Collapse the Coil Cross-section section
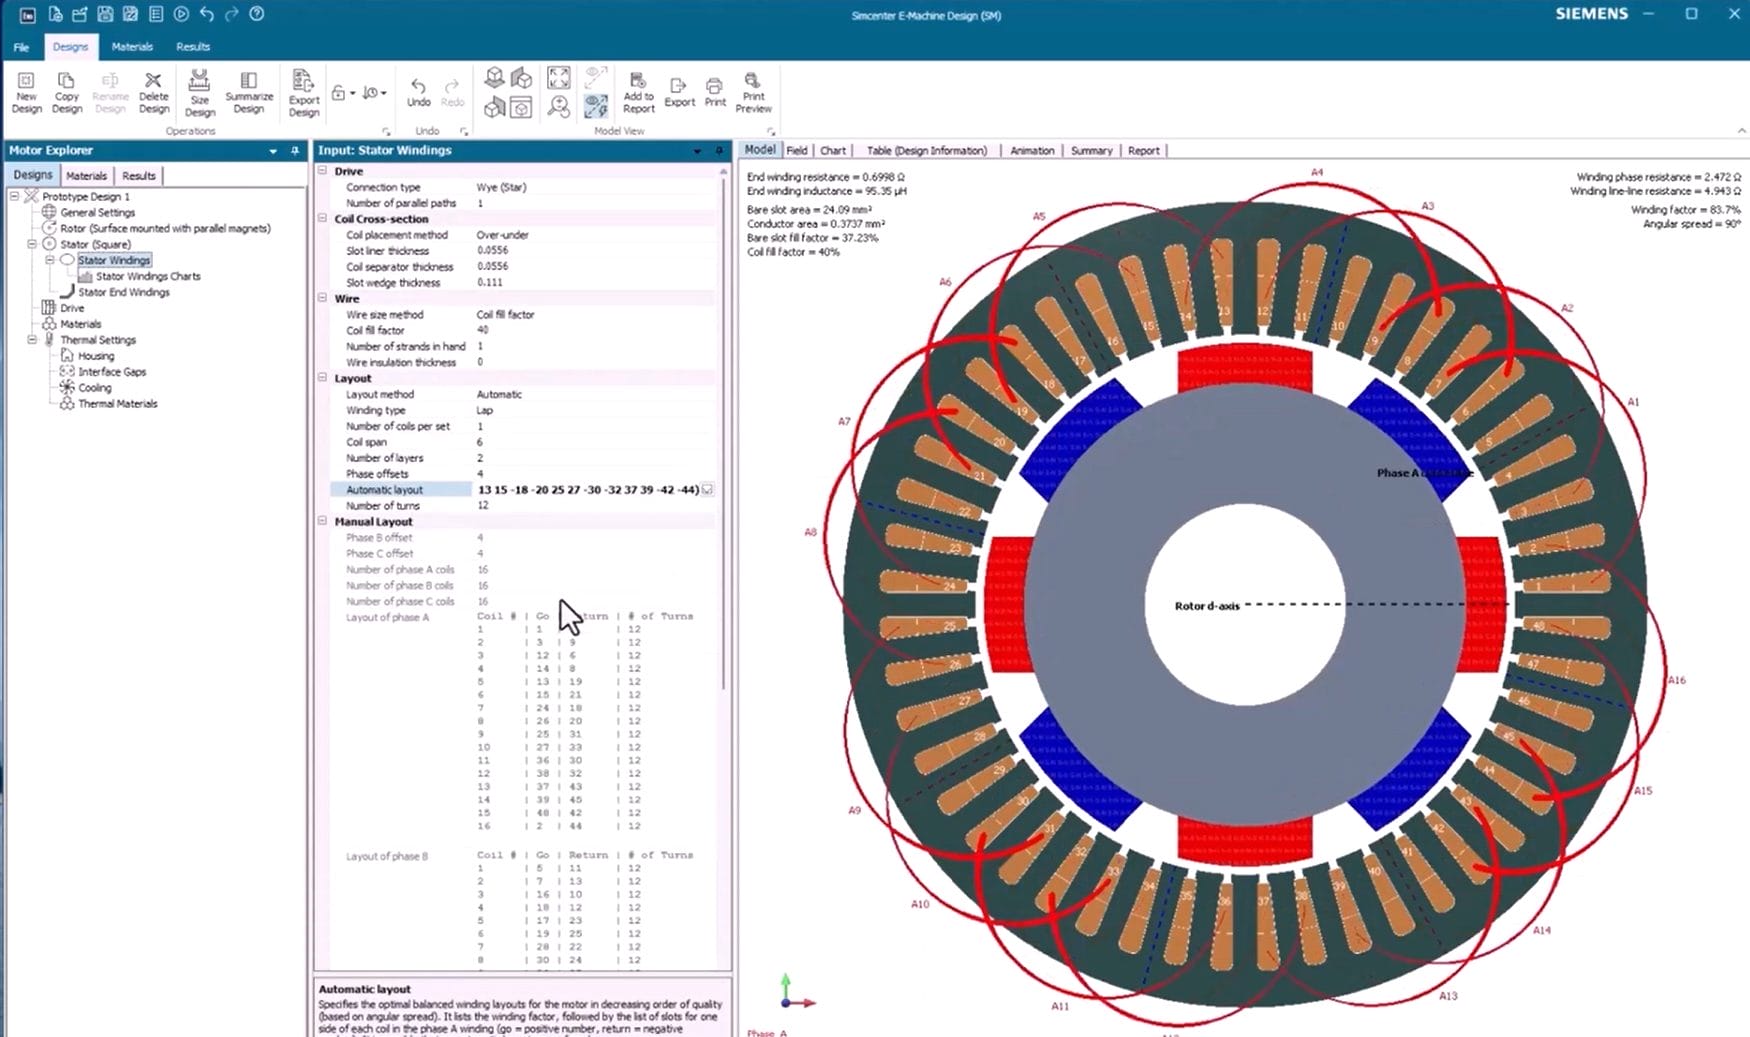This screenshot has height=1037, width=1750. coord(321,218)
